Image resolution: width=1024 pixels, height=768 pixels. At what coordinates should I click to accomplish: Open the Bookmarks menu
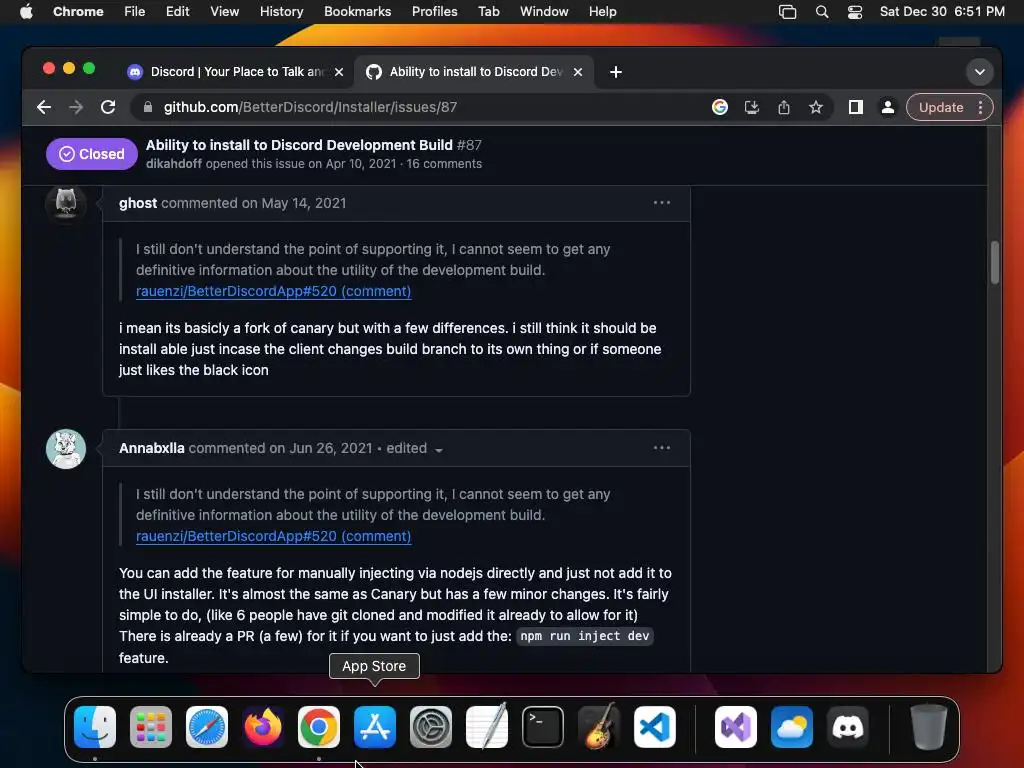(357, 12)
